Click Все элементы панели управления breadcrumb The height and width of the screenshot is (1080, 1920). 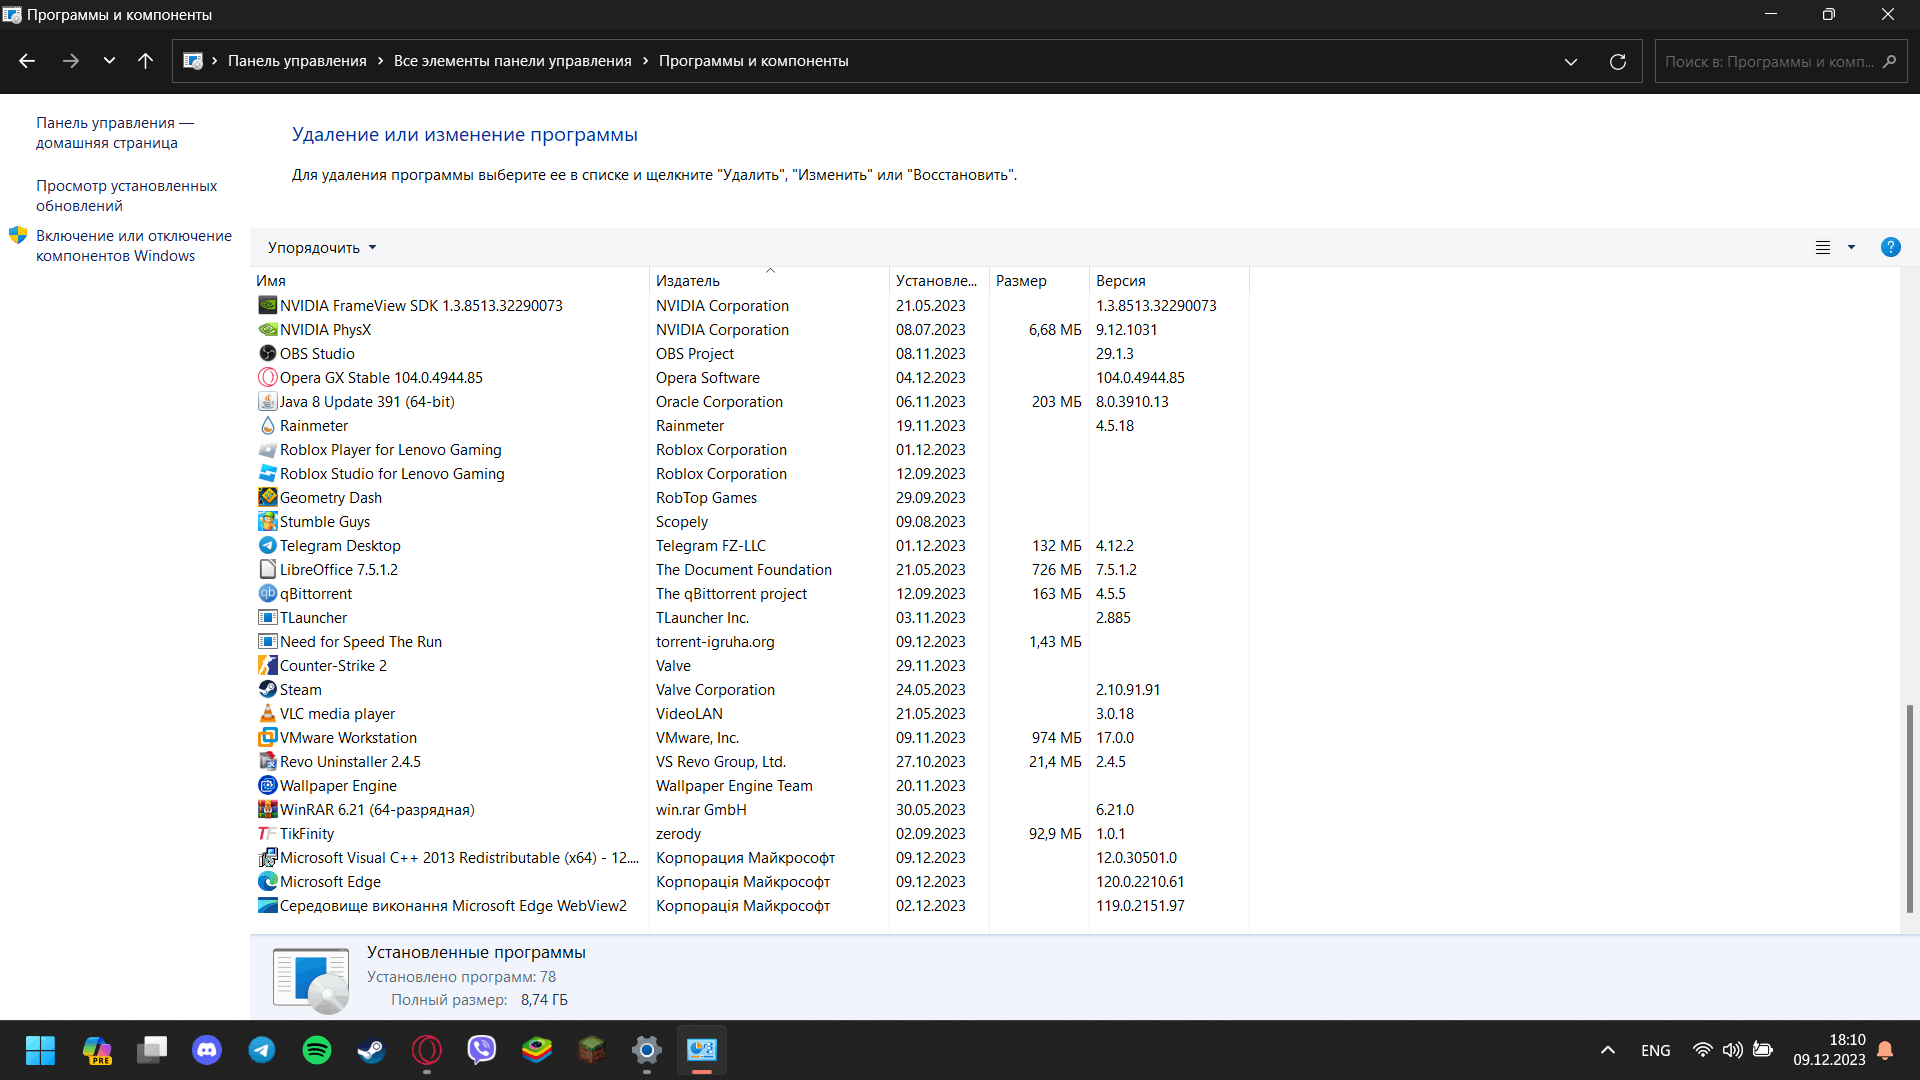point(512,61)
